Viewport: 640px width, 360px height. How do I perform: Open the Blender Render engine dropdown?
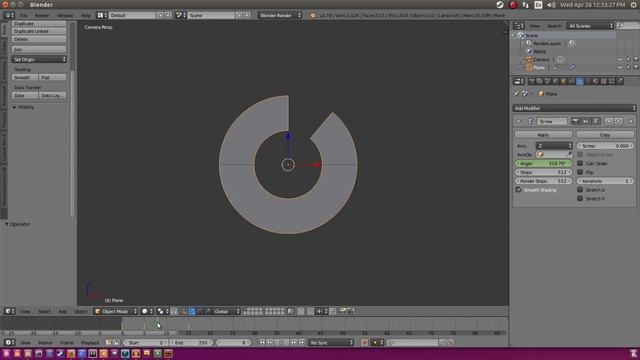pos(280,15)
